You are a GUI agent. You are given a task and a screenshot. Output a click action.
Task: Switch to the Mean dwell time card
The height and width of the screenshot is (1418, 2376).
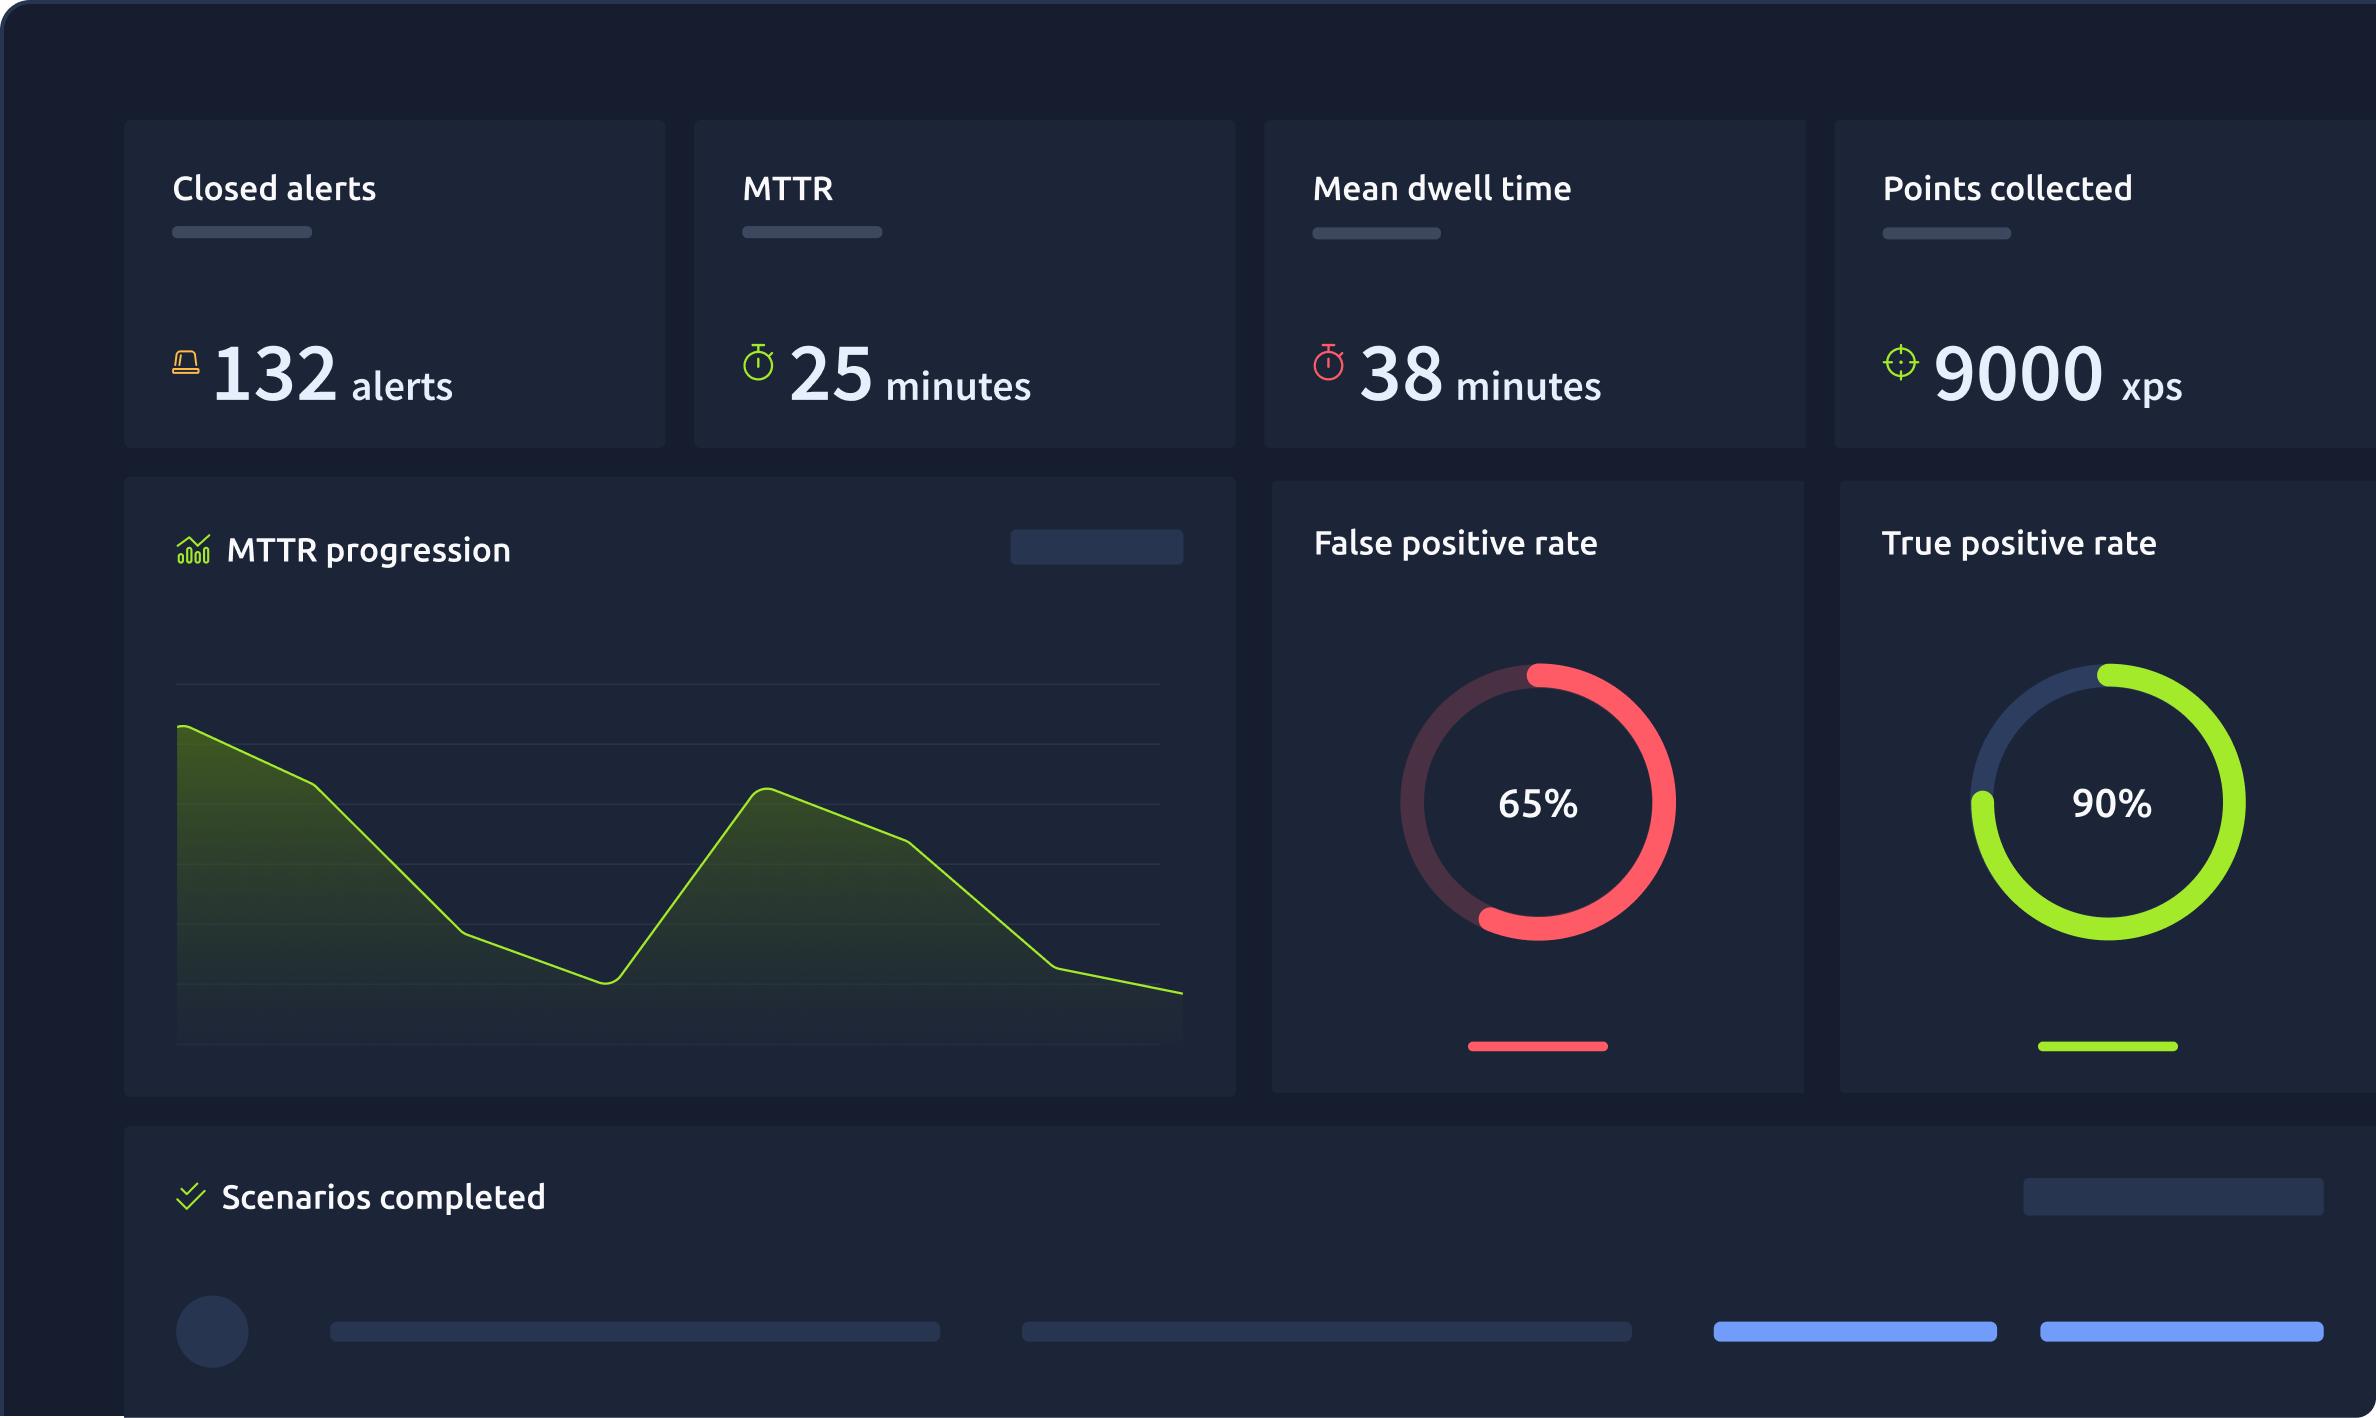pos(1535,285)
